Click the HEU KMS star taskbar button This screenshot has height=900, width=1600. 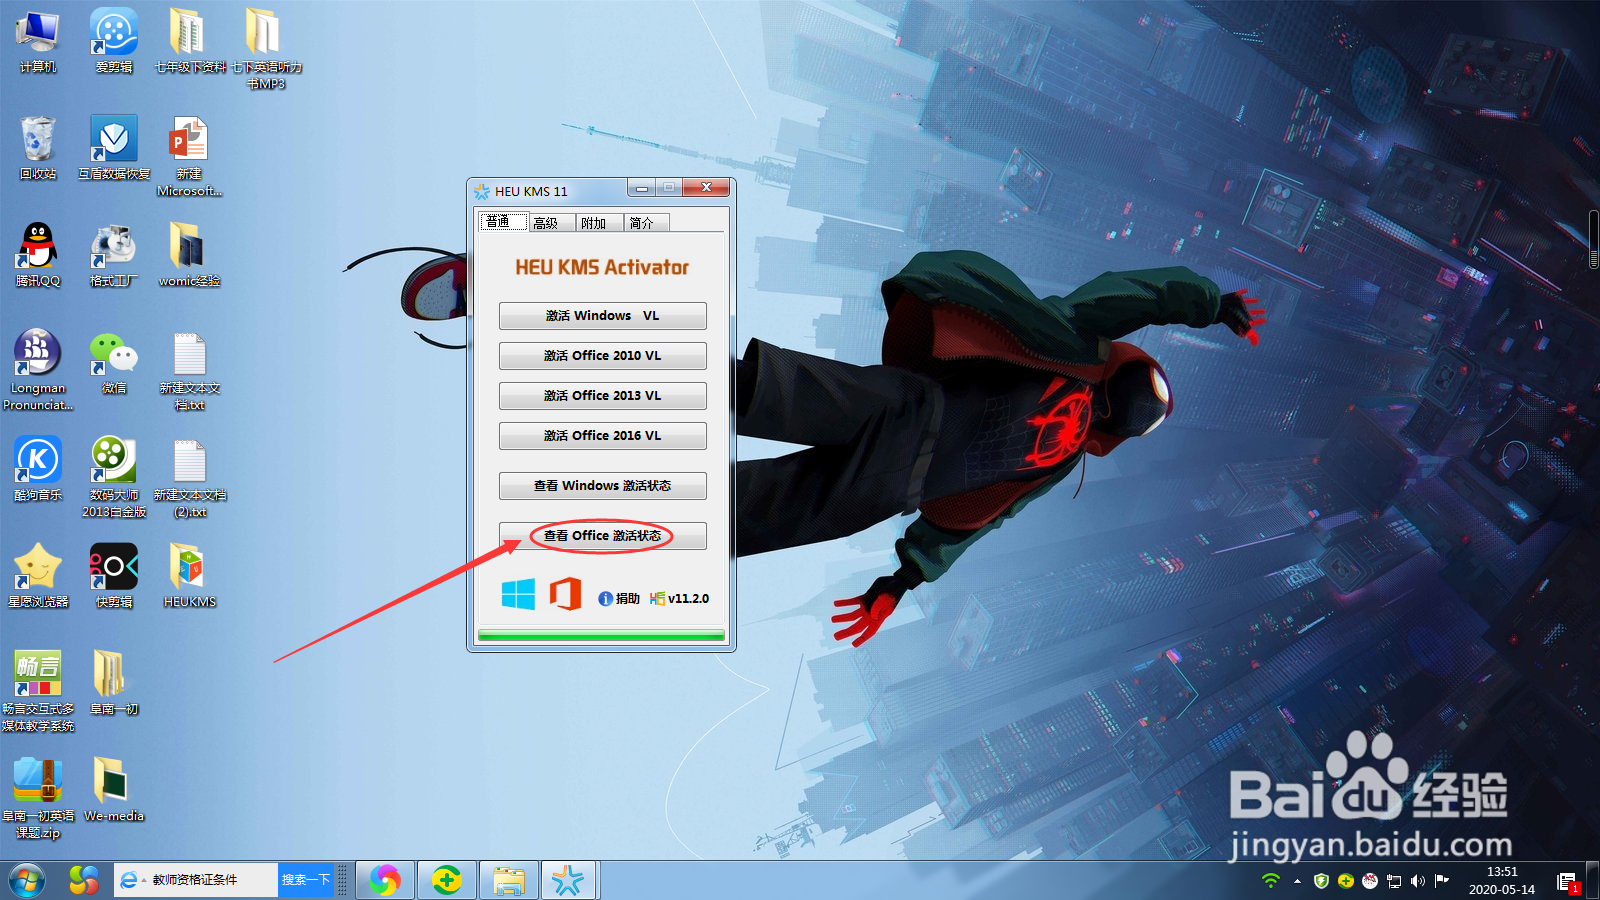click(x=569, y=880)
